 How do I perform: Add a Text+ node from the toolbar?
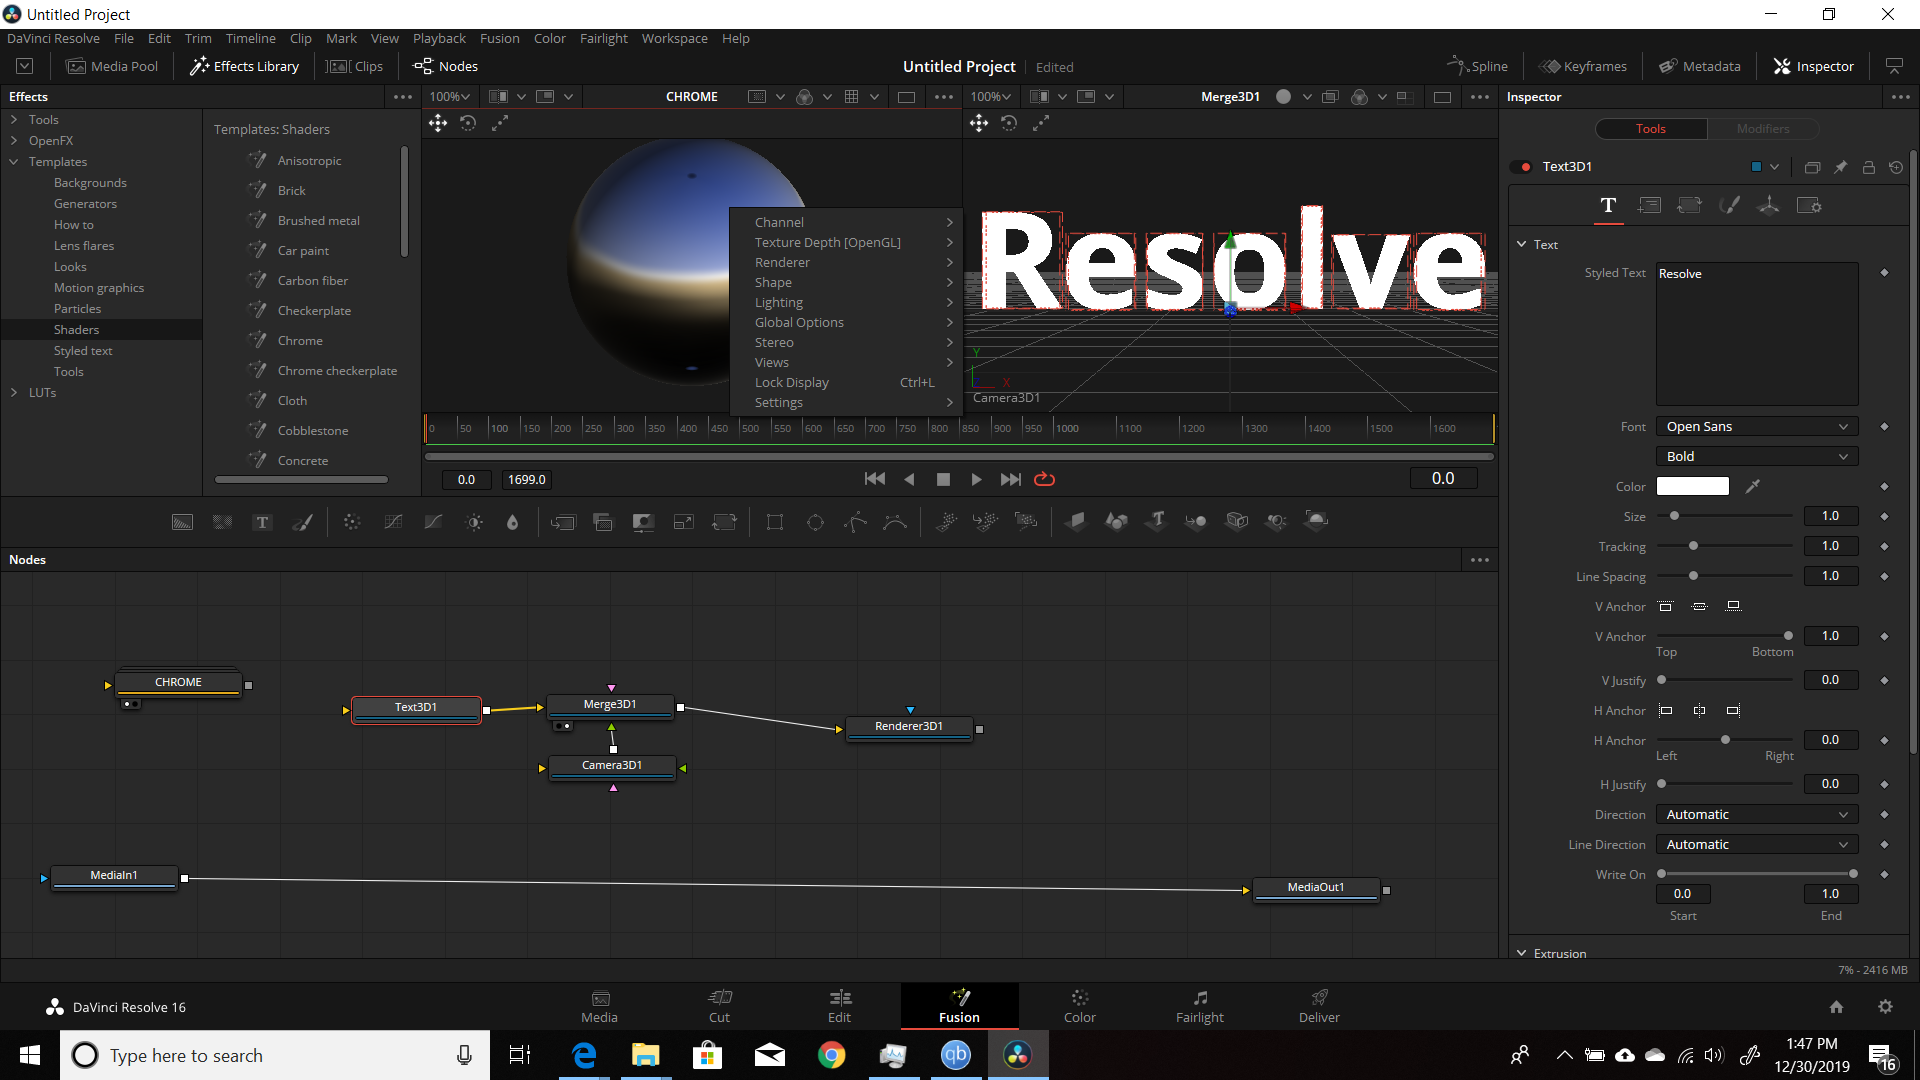pyautogui.click(x=262, y=522)
